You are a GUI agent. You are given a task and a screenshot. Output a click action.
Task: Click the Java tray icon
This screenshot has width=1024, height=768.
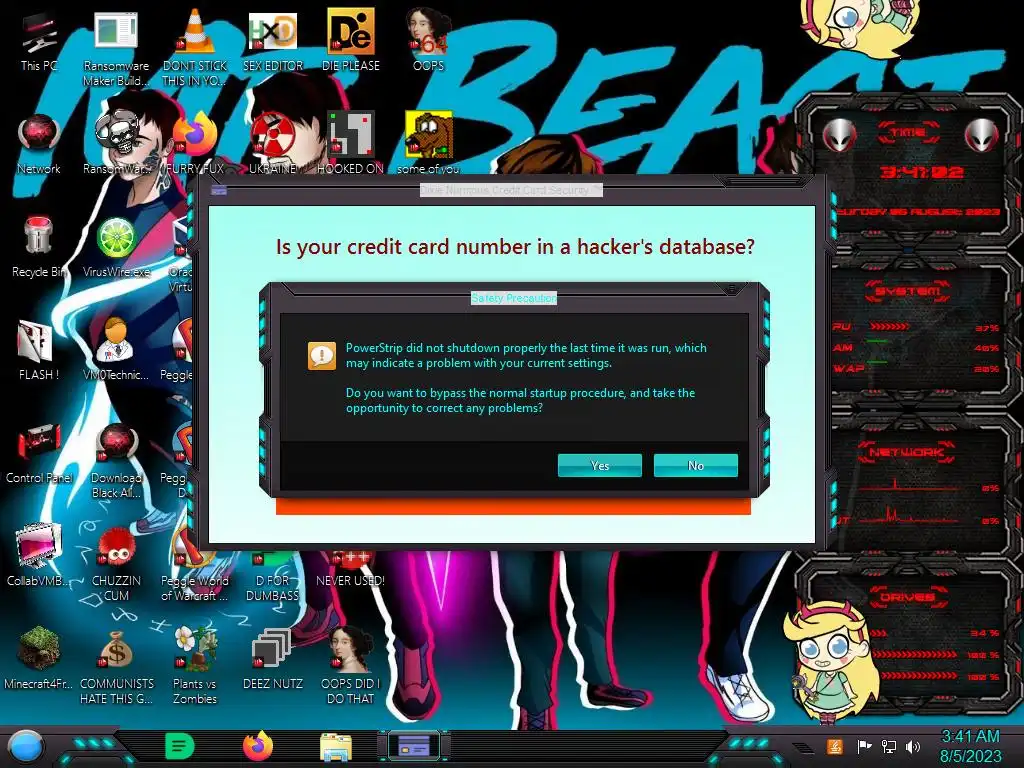[835, 746]
